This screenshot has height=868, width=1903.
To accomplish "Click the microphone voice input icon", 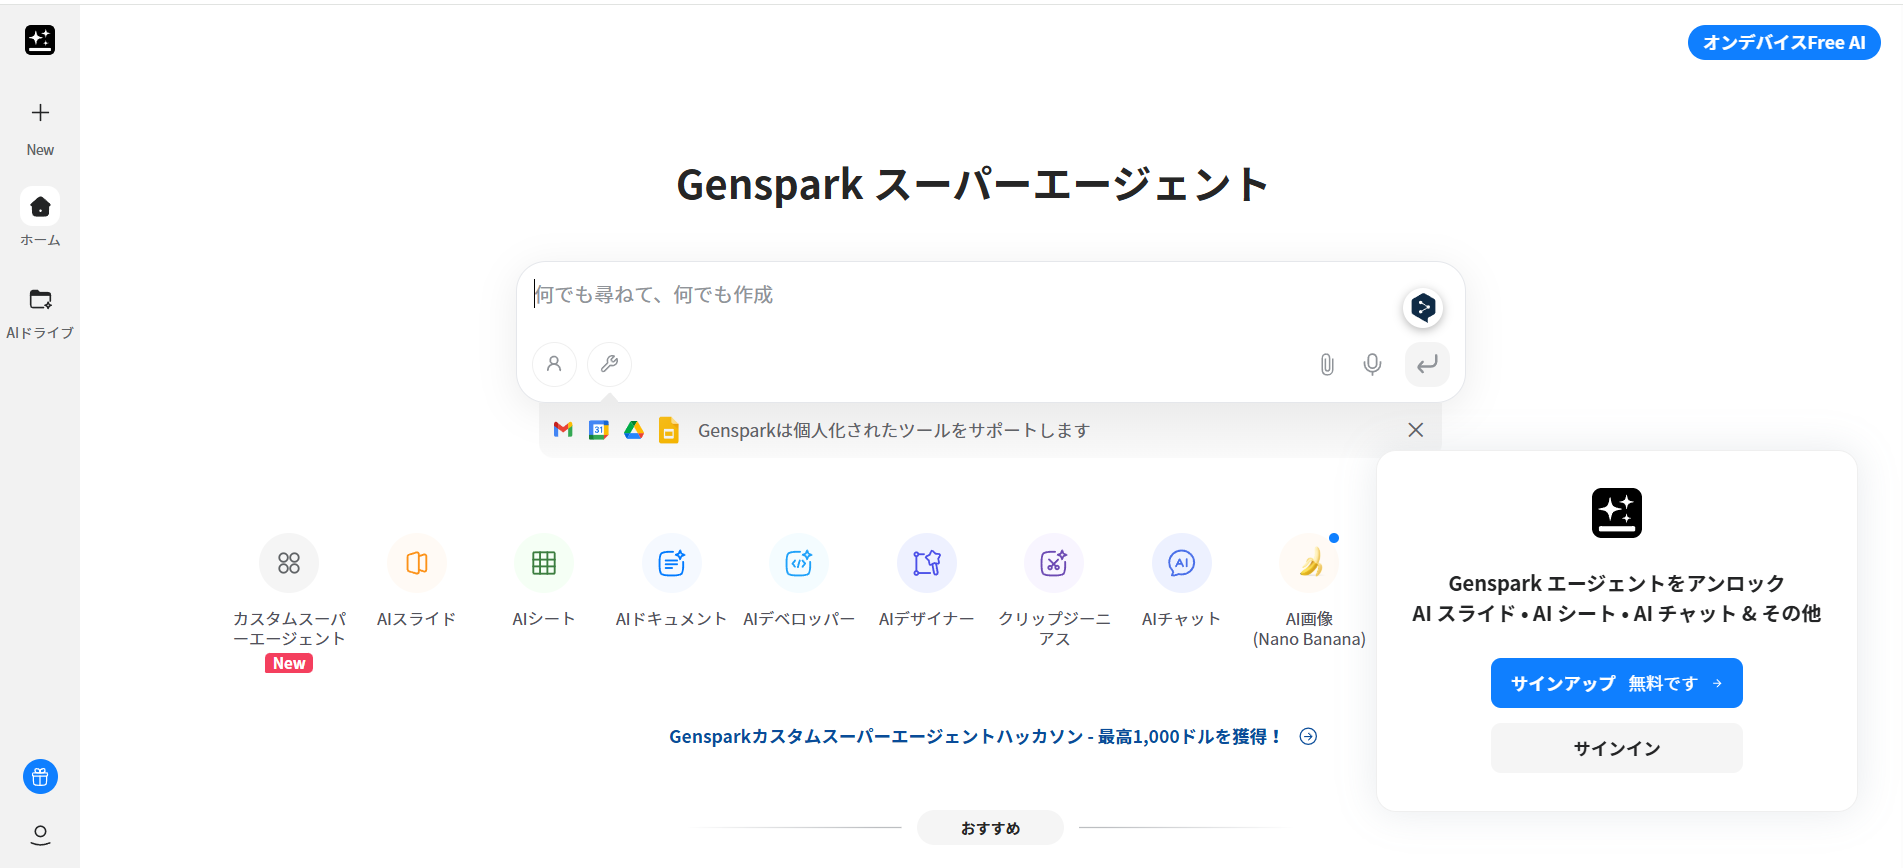I will pos(1372,364).
